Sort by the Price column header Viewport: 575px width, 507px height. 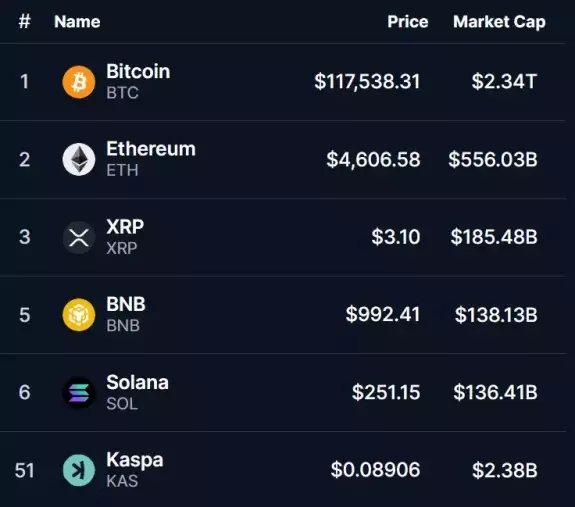408,22
